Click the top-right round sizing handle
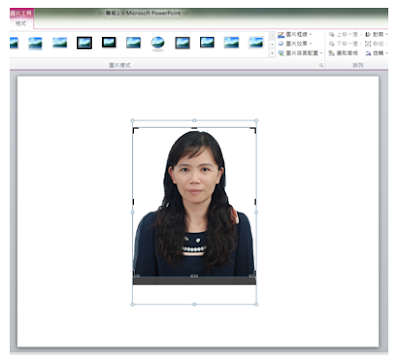This screenshot has width=400, height=361. click(256, 120)
